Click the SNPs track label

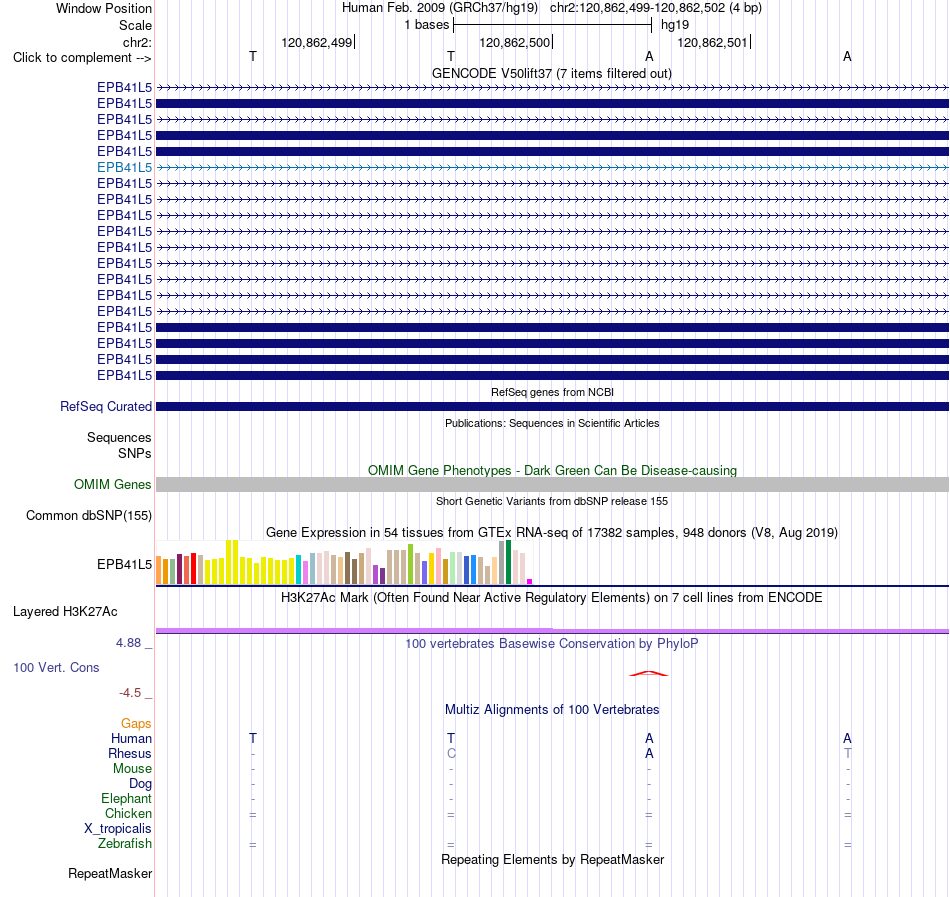tap(135, 453)
